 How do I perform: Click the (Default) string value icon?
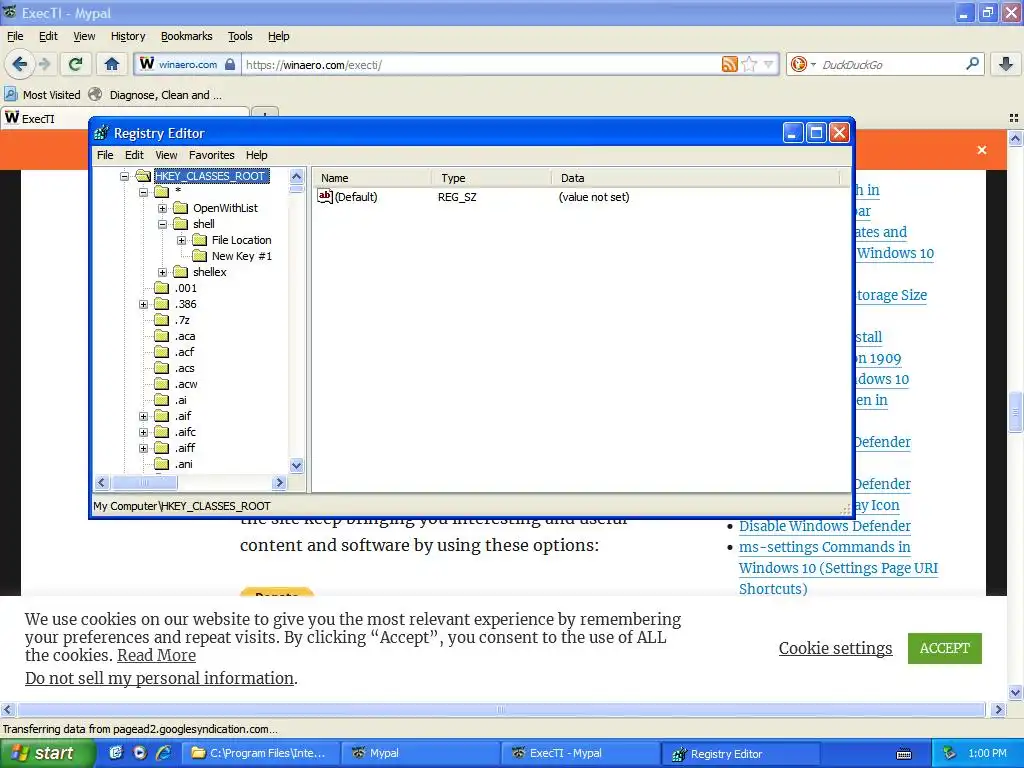pos(325,197)
